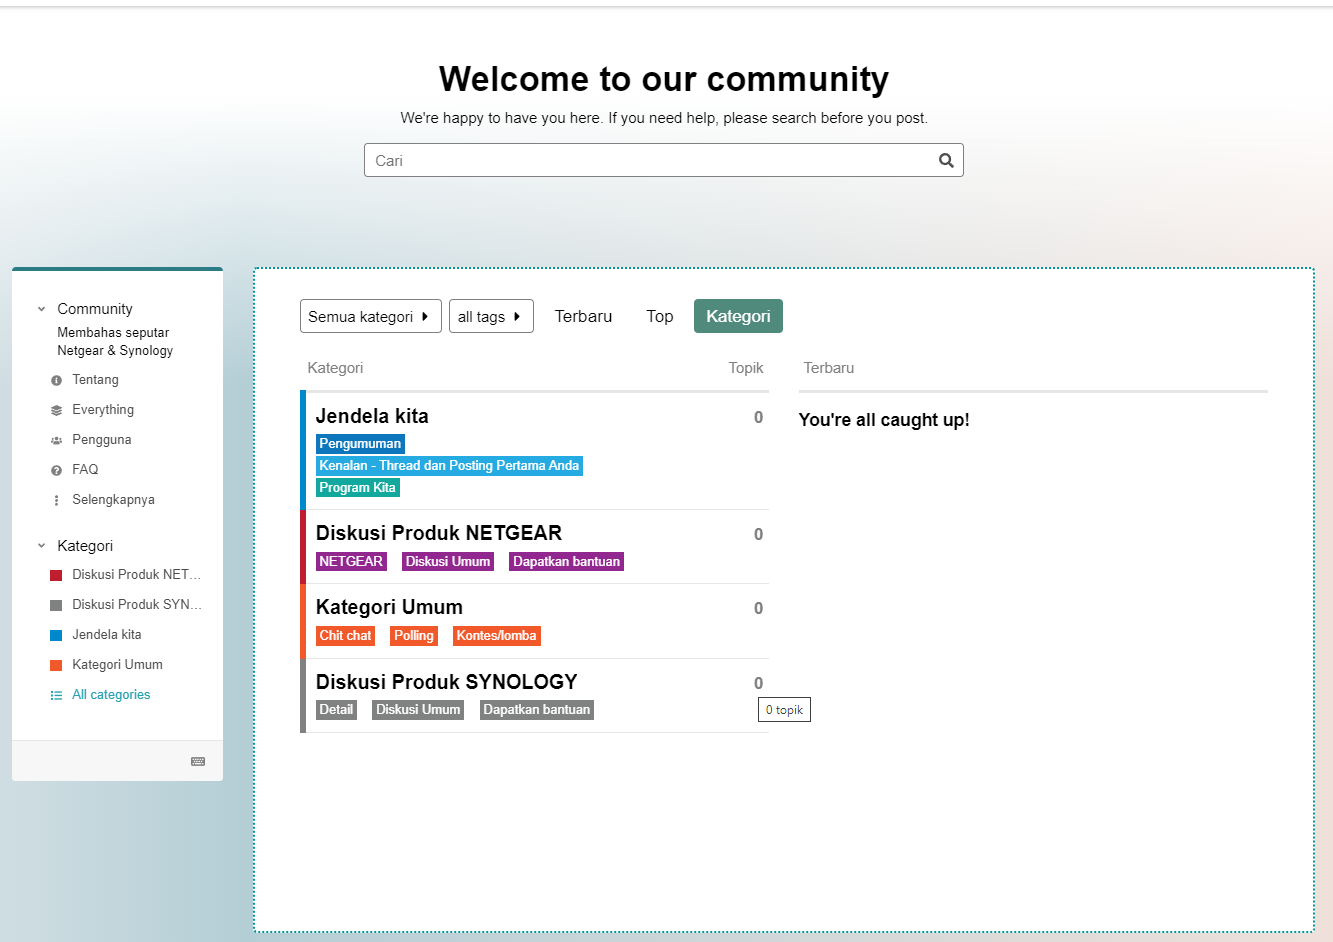
Task: Collapse the Community sidebar section
Action: (x=42, y=309)
